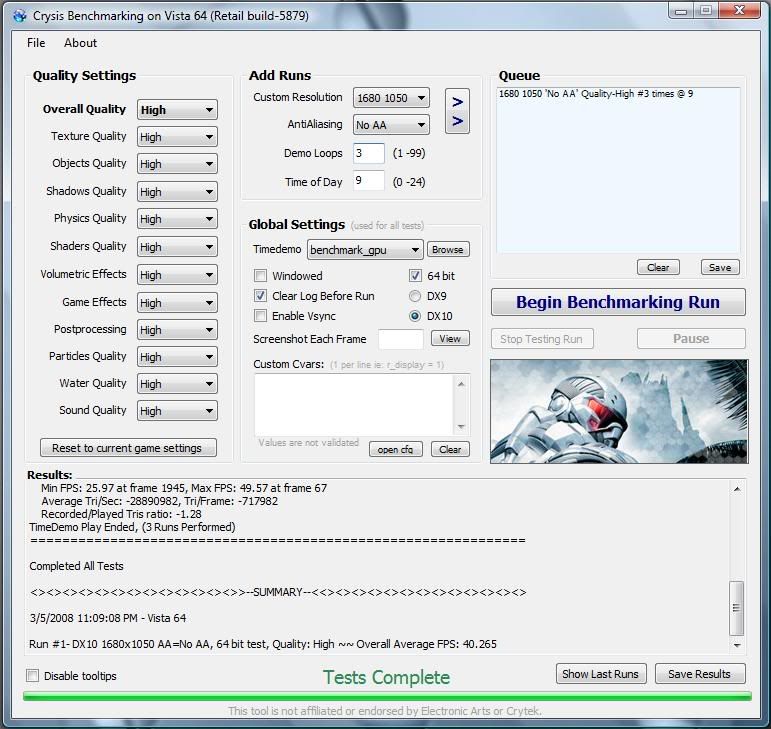Click the Screenshot Each Frame field
The image size is (771, 729).
coord(401,339)
